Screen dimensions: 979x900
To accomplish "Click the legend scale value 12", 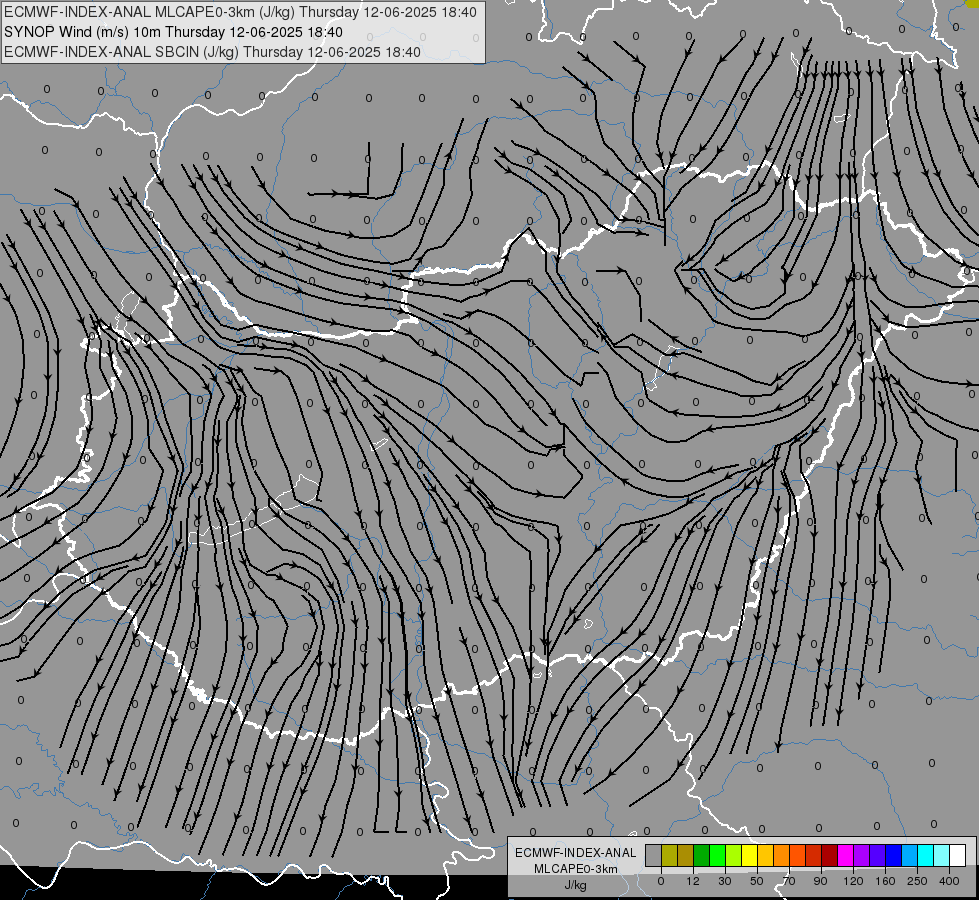I will pyautogui.click(x=692, y=881).
